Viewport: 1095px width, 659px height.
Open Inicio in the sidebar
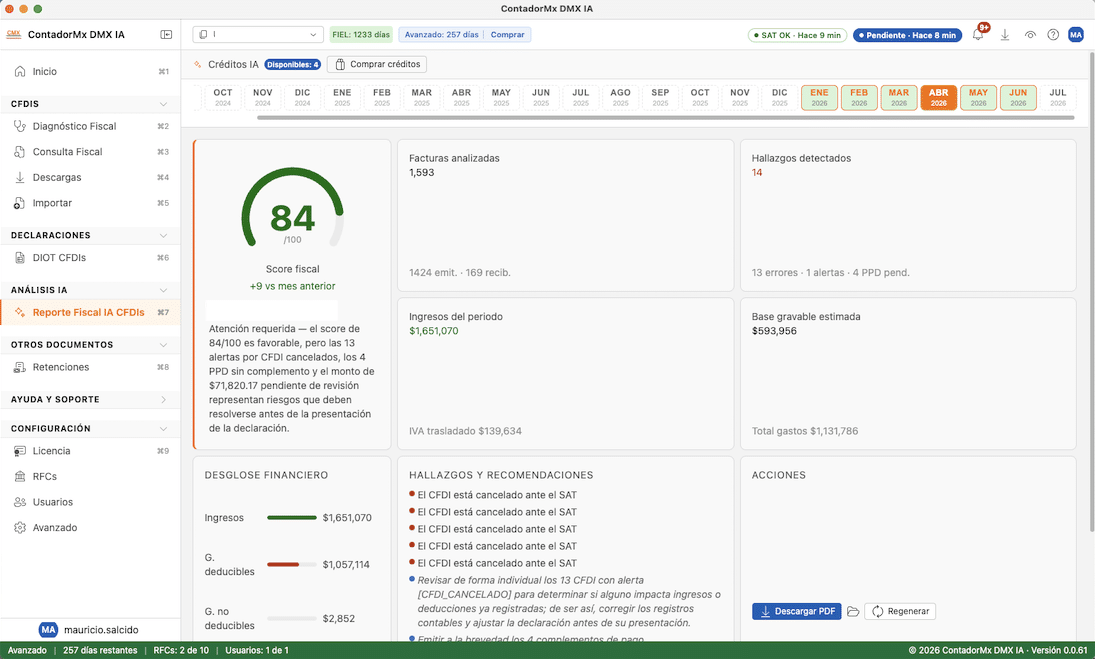click(90, 71)
